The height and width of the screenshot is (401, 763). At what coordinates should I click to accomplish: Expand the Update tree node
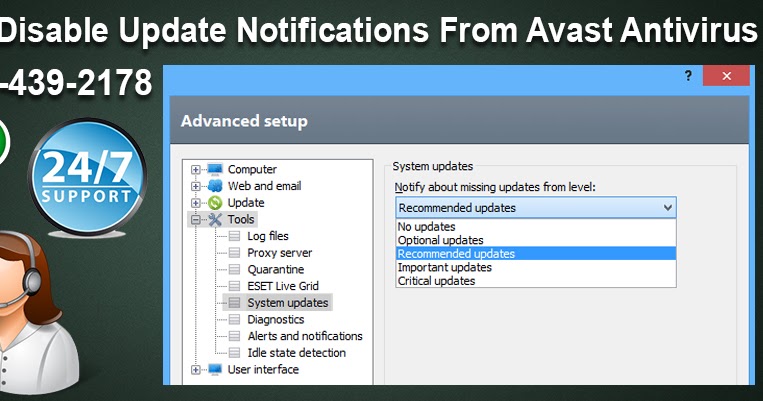[x=196, y=203]
